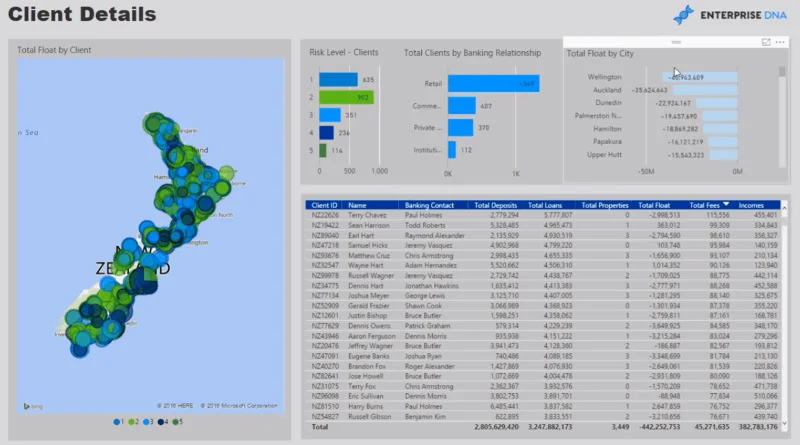The image size is (800, 445).
Task: Click Samuel Hicks name cell
Action: (x=367, y=245)
